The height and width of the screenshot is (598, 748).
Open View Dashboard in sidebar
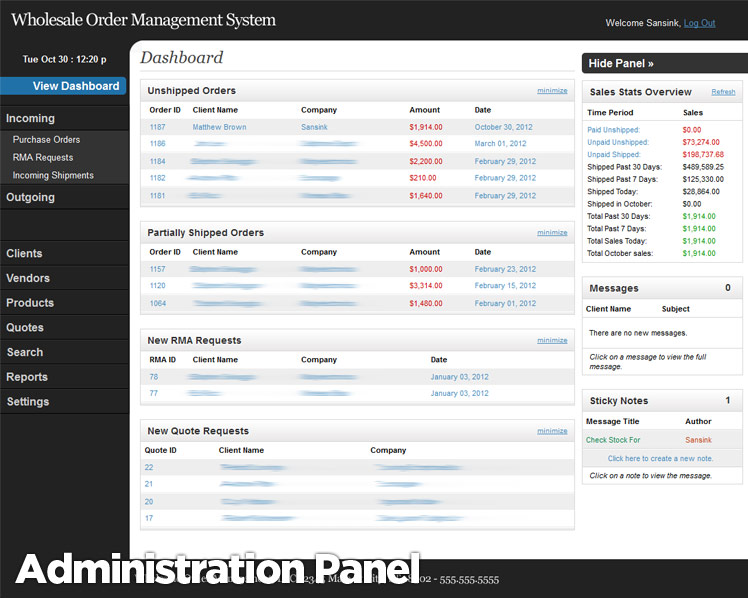[75, 86]
